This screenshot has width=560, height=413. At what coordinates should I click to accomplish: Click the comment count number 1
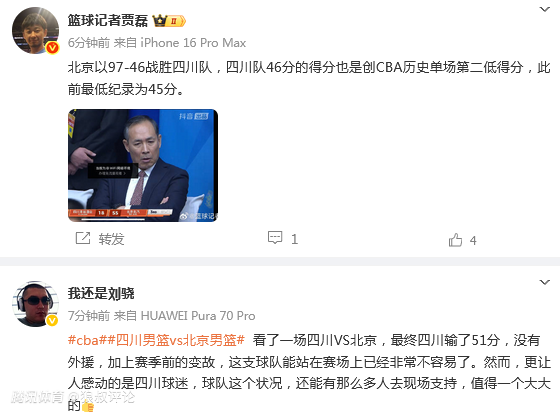[x=294, y=239]
